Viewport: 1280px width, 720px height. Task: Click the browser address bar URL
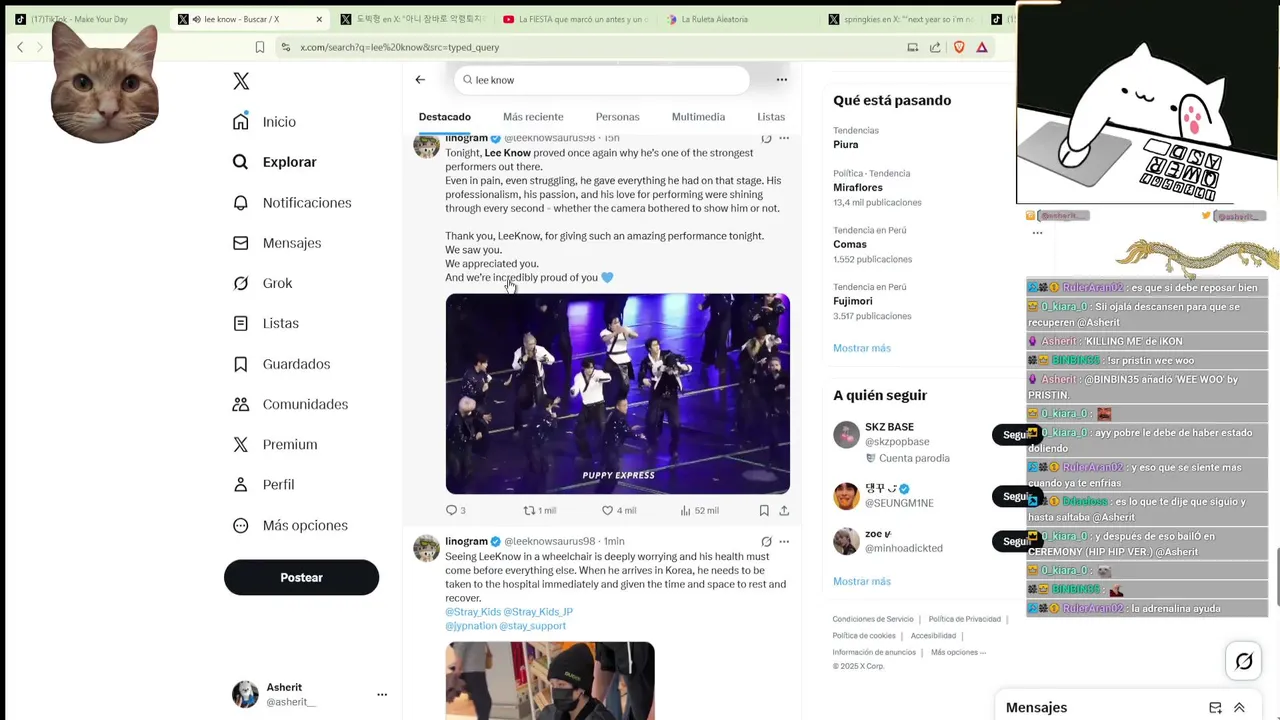point(400,47)
